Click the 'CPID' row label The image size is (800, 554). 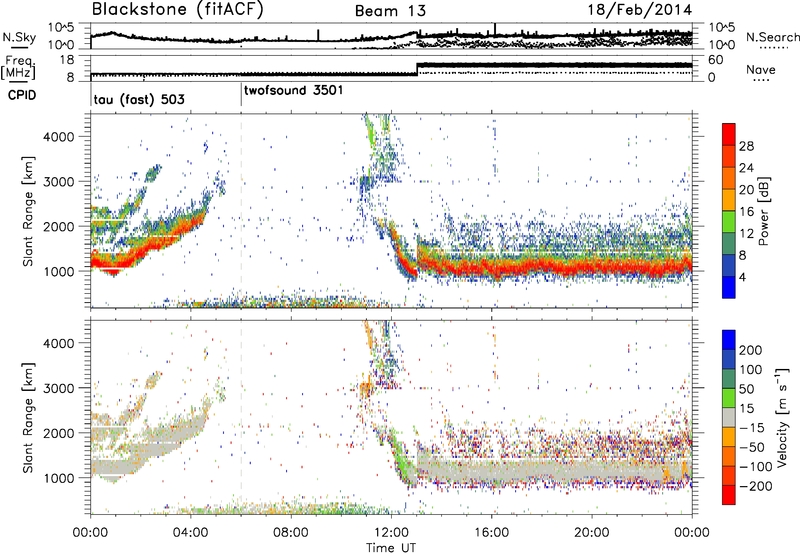click(22, 95)
